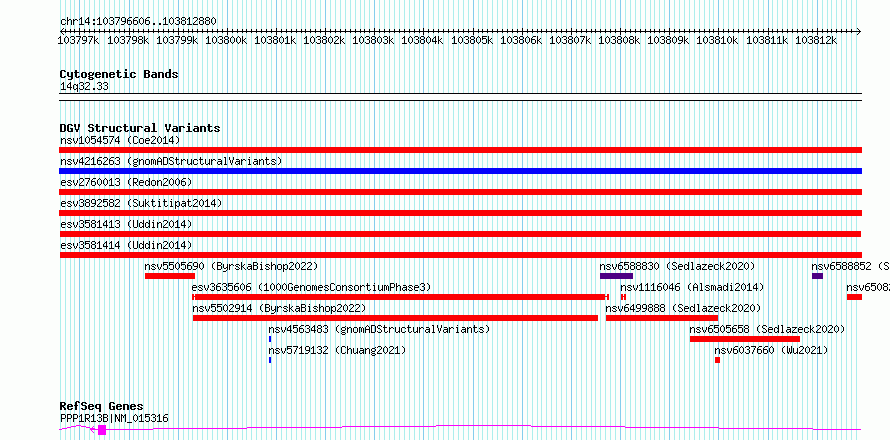Click the 103808k ruler tick label
The height and width of the screenshot is (440, 890).
pos(619,40)
